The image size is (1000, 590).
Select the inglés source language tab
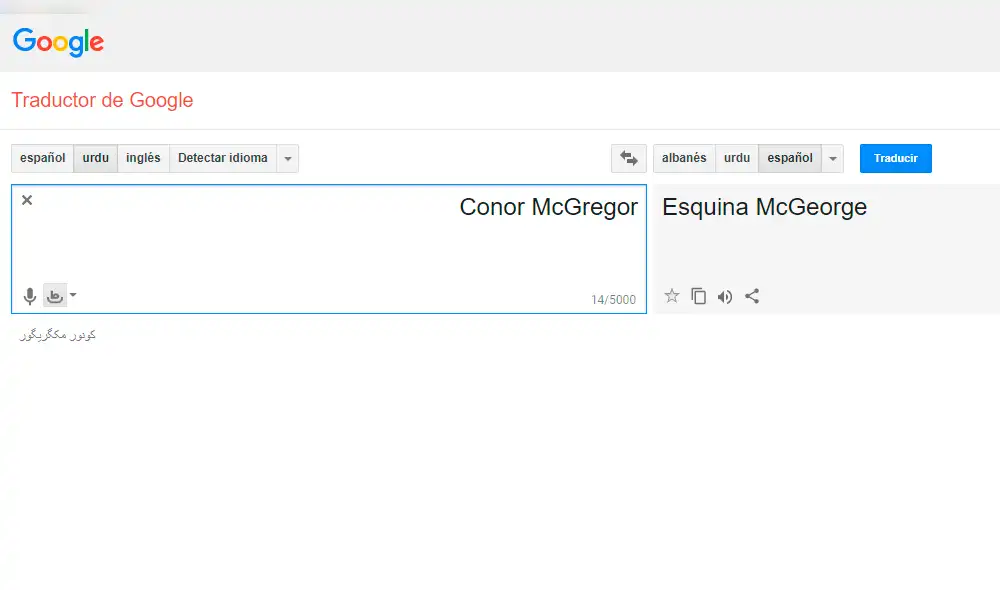[x=143, y=158]
